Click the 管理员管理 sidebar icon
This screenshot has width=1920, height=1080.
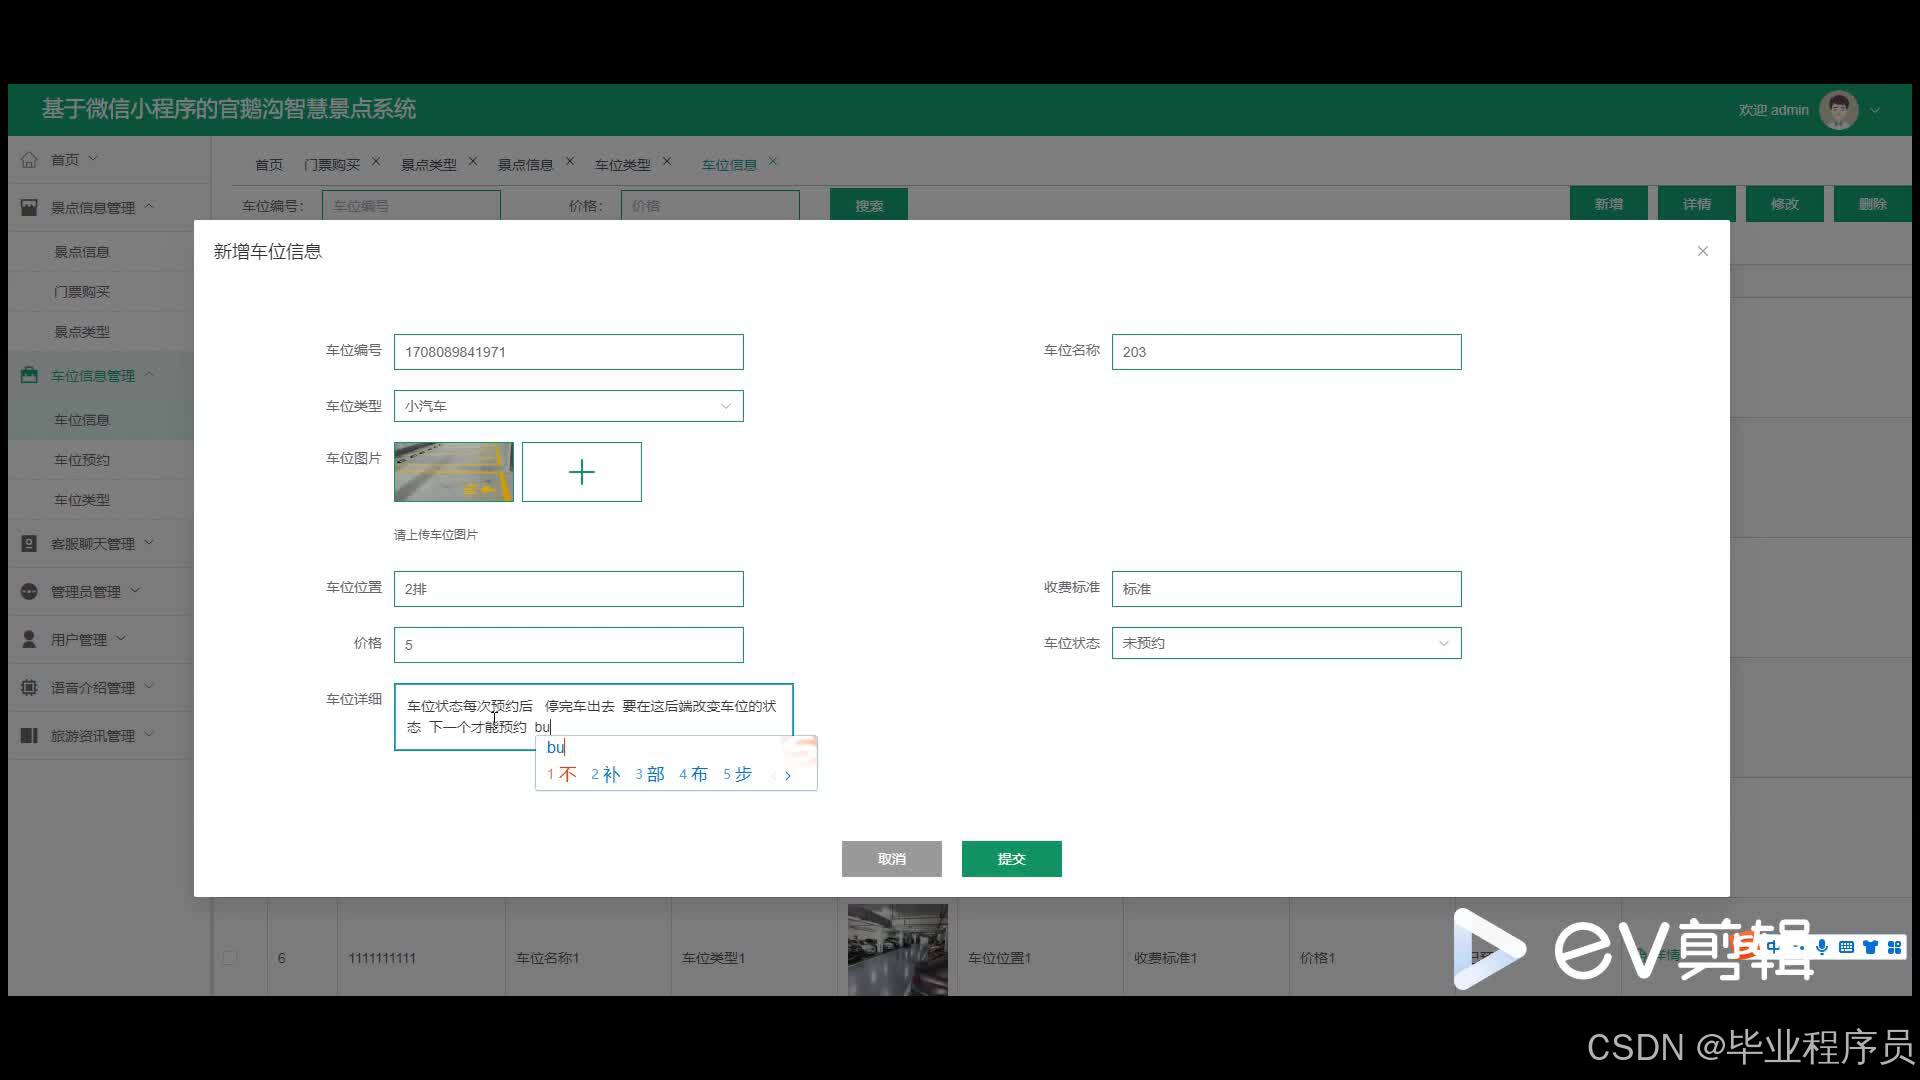coord(29,591)
